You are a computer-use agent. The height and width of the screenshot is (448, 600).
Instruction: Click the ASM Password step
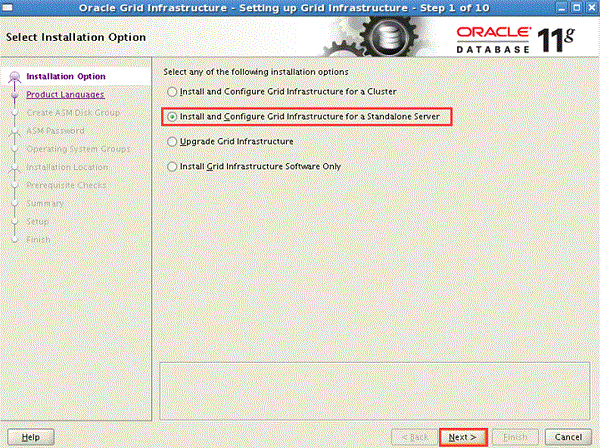tap(55, 131)
